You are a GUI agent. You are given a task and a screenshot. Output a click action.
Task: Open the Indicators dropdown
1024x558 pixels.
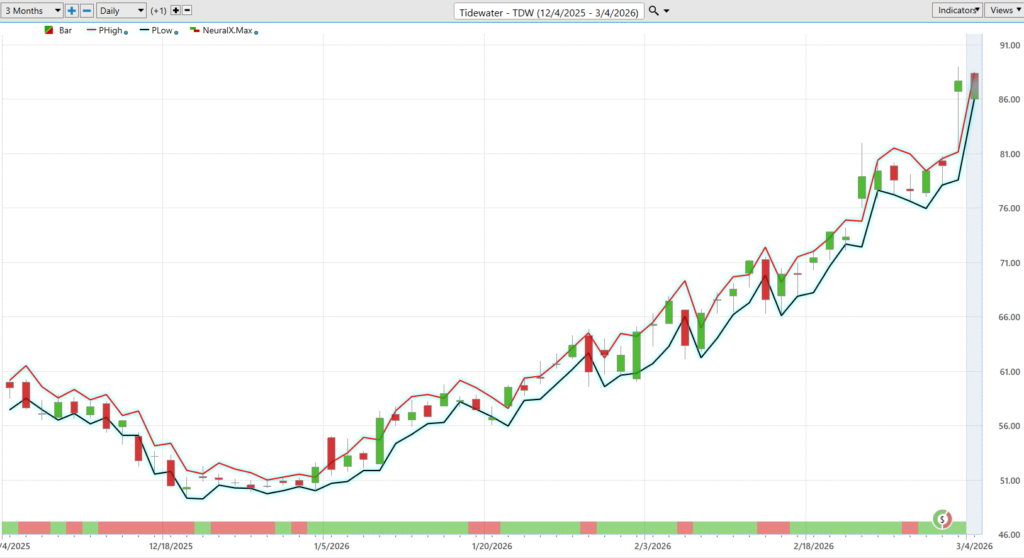pos(957,10)
